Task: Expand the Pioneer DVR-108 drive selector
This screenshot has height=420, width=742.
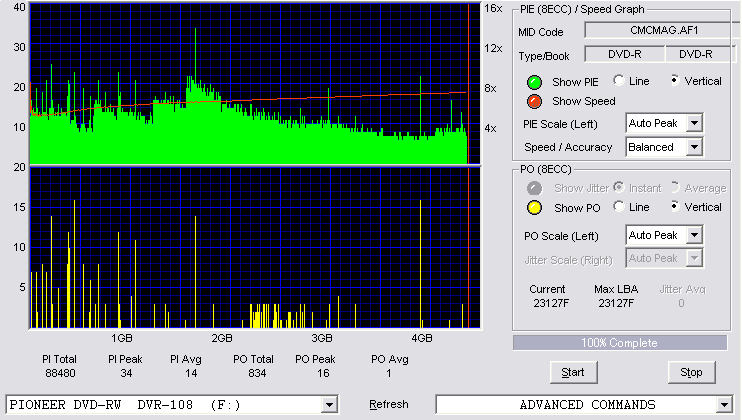Action: pyautogui.click(x=329, y=405)
